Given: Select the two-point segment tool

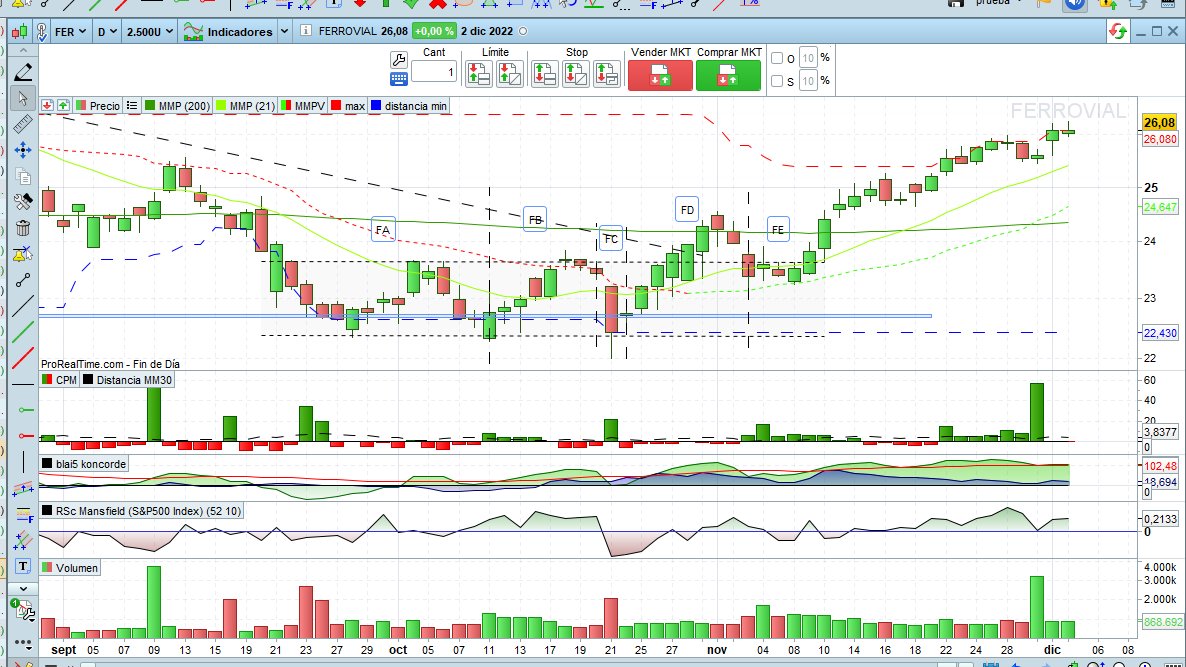Looking at the screenshot, I should (x=23, y=280).
